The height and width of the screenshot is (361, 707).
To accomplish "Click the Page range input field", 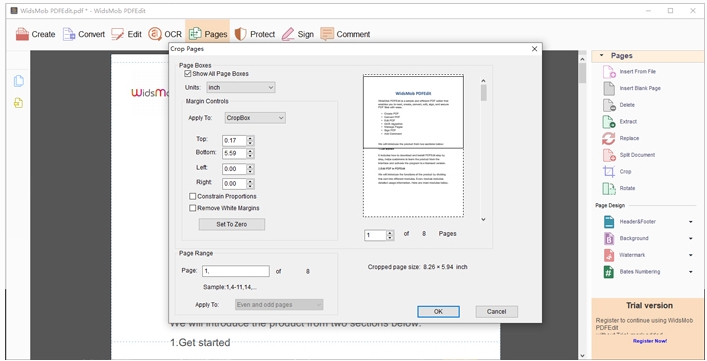I will [236, 271].
